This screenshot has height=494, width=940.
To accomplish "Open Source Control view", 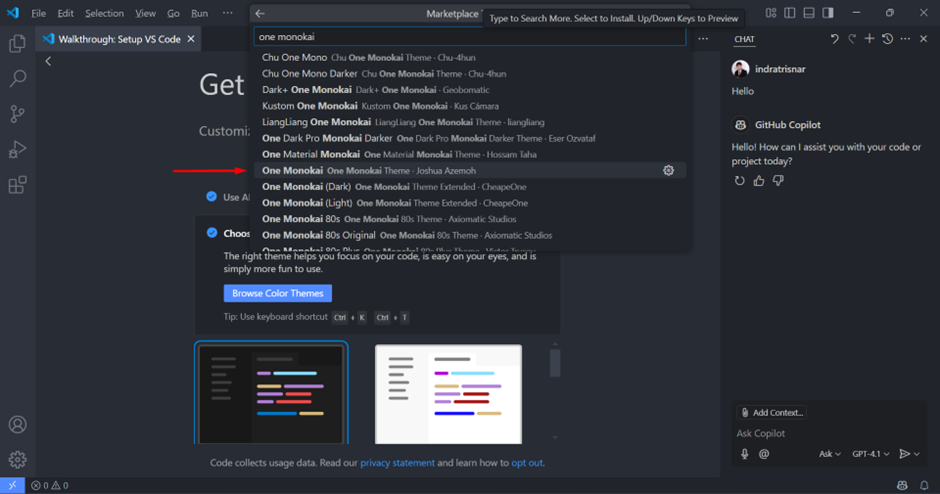I will point(17,114).
